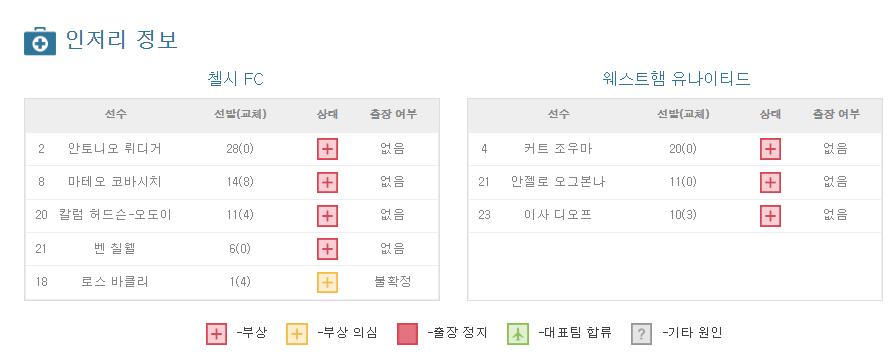895x360 pixels.
Task: Click red cross icon in 벤 칠웰 row
Action: pos(327,249)
